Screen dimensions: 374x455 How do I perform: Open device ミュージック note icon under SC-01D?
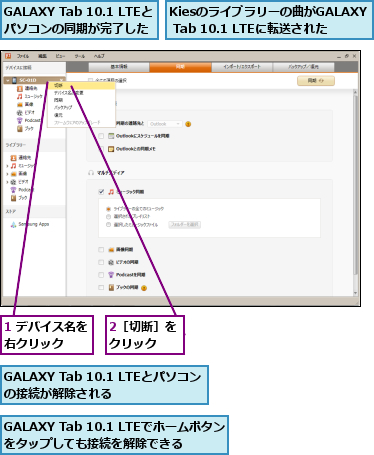pos(20,96)
